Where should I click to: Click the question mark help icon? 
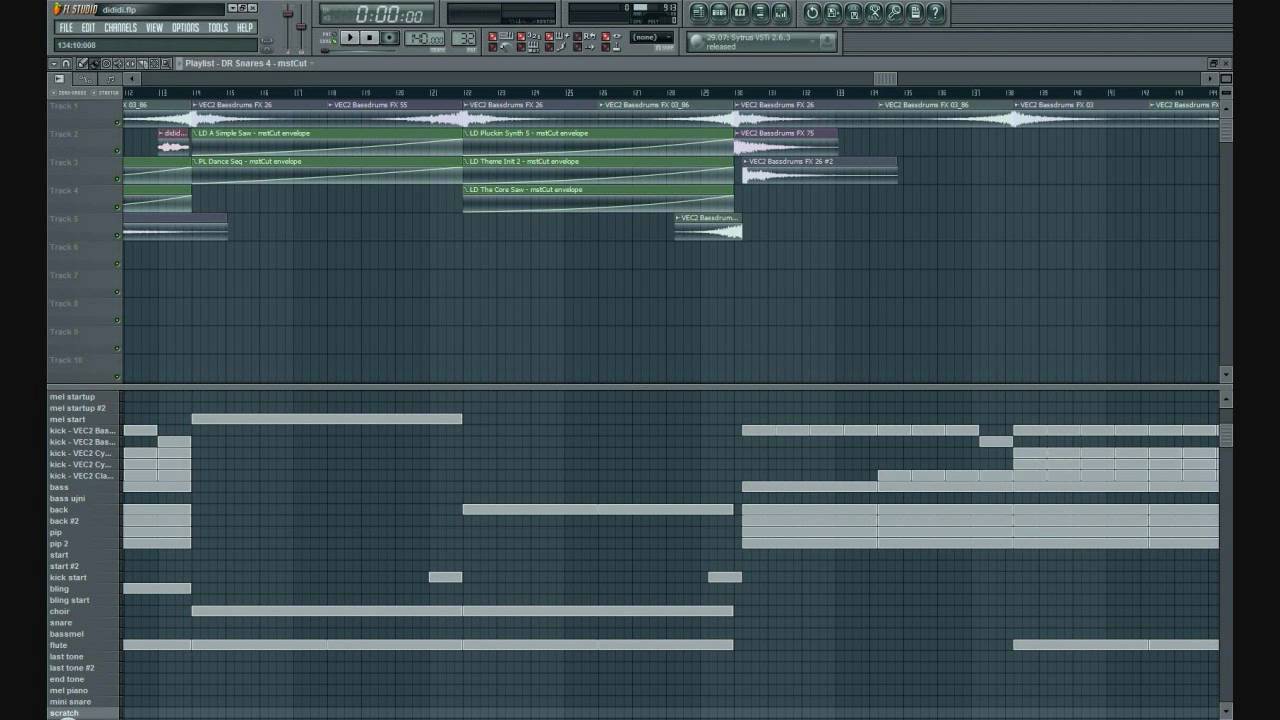pyautogui.click(x=935, y=13)
